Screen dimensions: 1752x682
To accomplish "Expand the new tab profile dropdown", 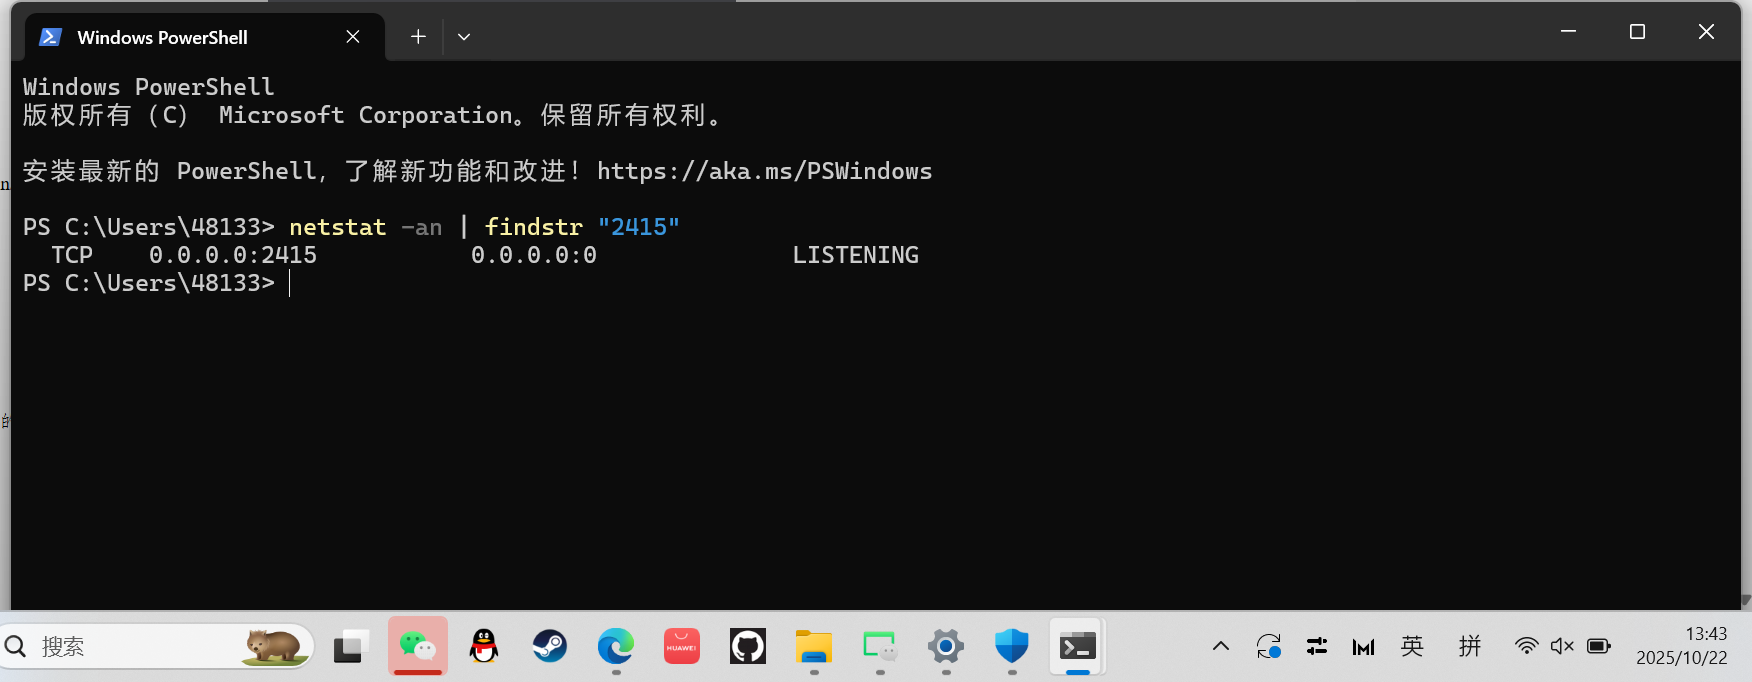I will [464, 37].
